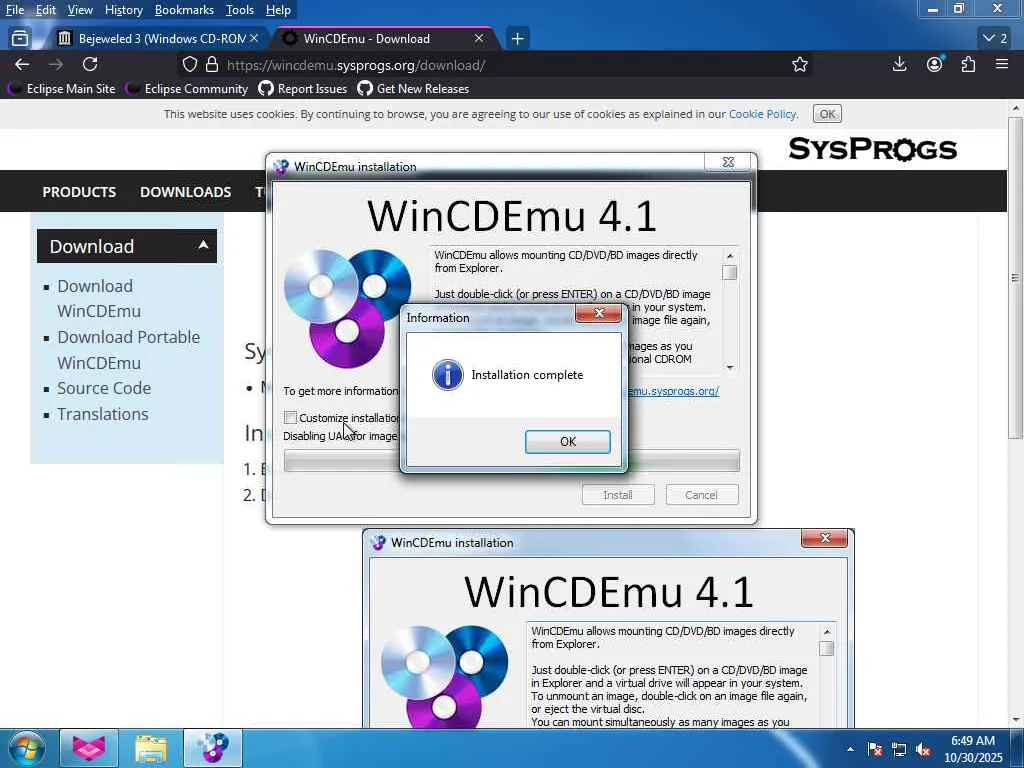
Task: Switch to WinCDEmu installer taskbar icon
Action: (213, 748)
